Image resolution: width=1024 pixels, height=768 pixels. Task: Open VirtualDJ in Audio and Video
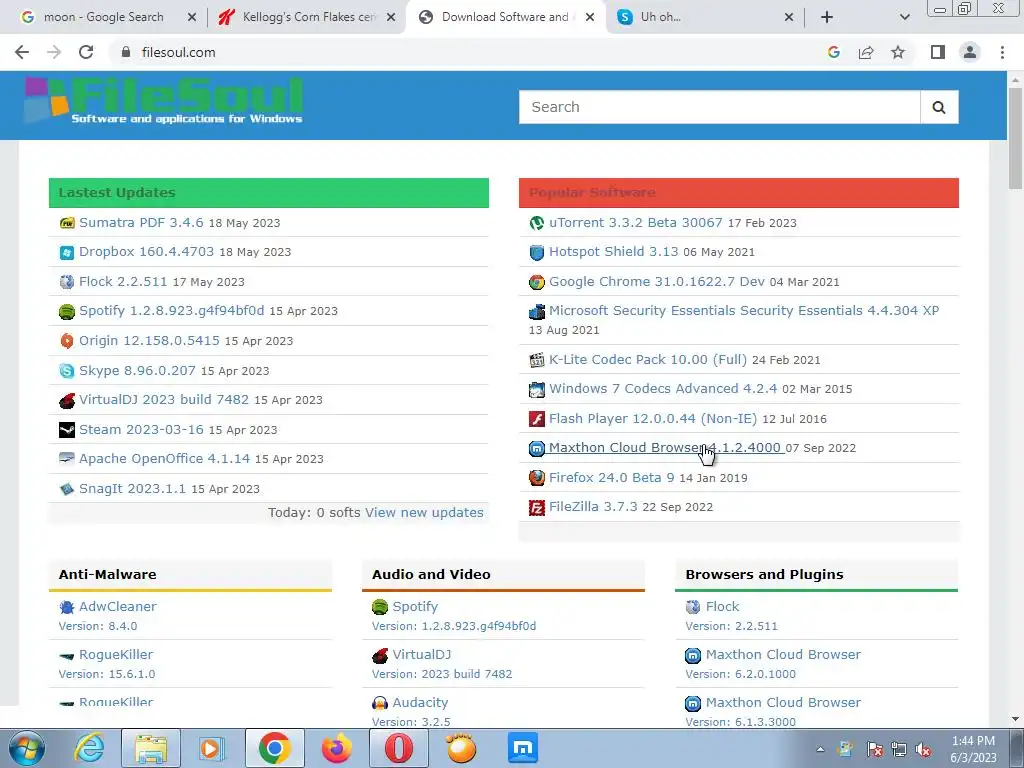point(422,654)
